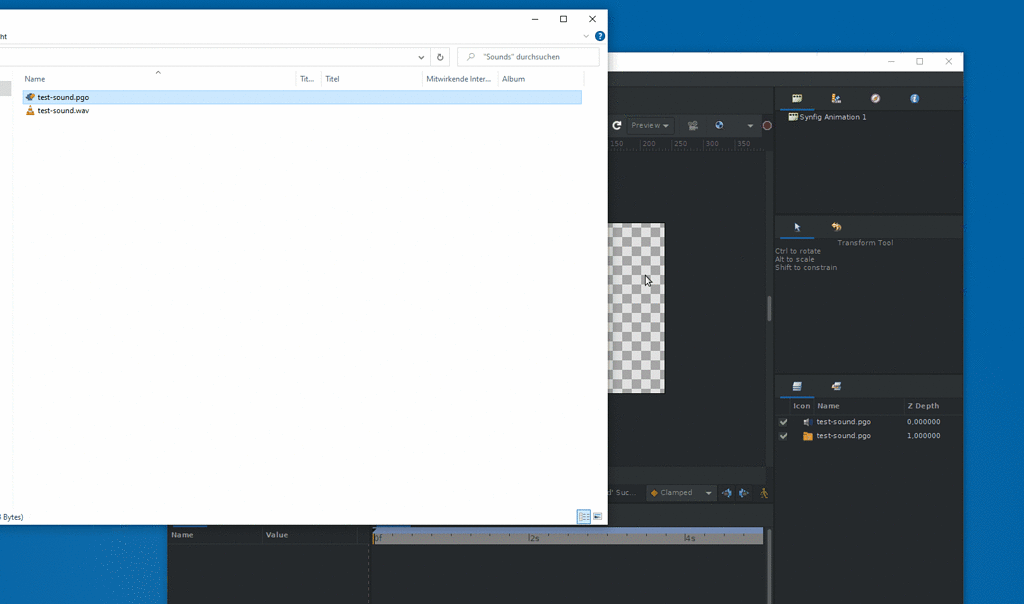
Task: Click the Explorer refresh button beside the address bar
Action: click(x=440, y=57)
